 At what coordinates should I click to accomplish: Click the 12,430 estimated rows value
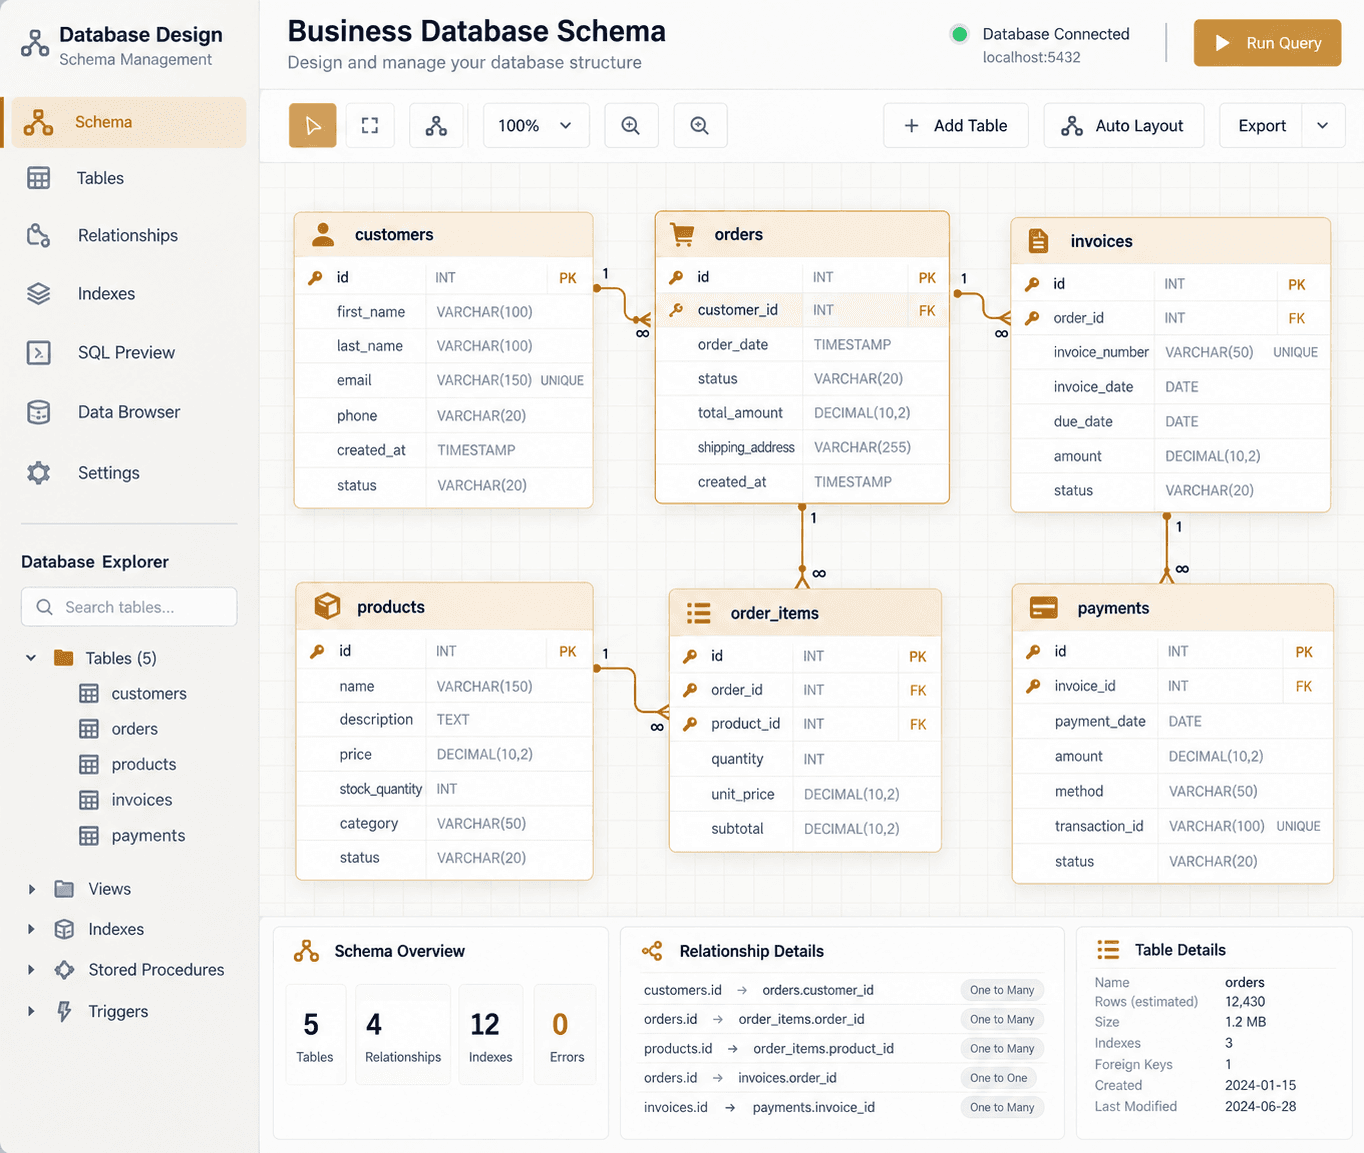pos(1245,1002)
